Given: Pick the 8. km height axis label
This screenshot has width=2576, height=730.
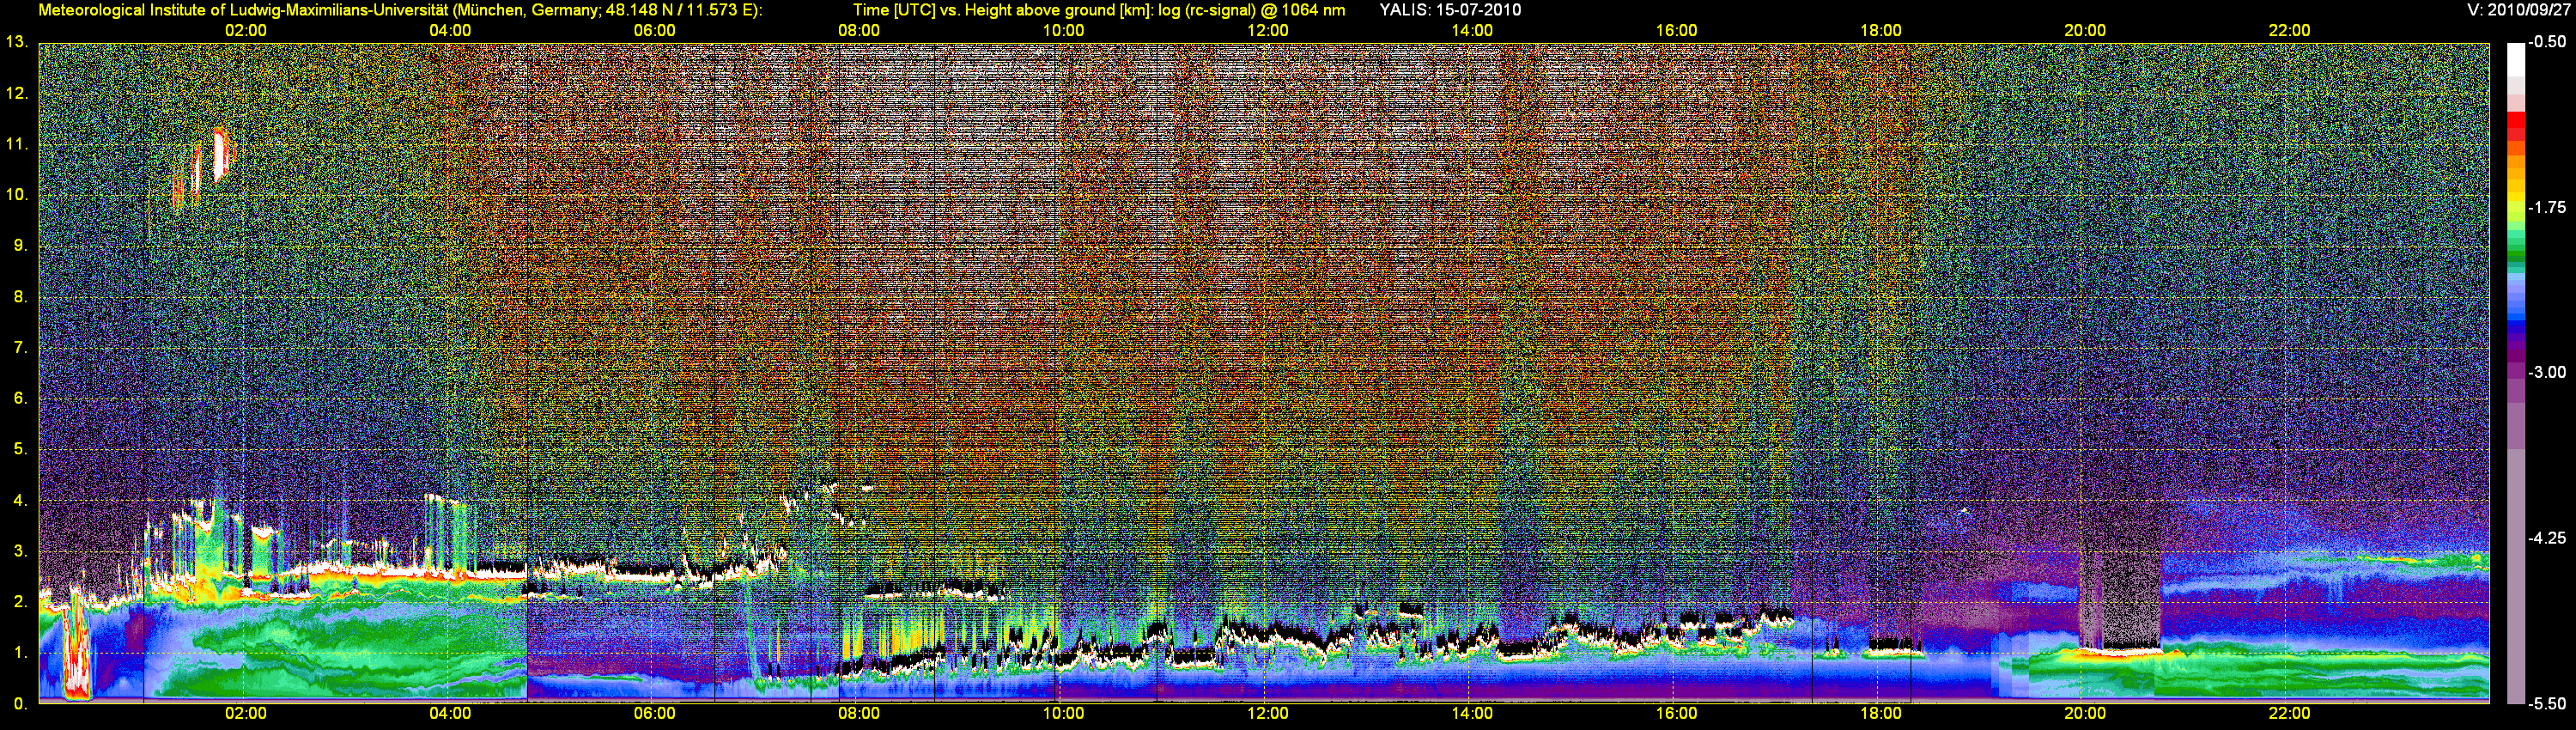Looking at the screenshot, I should click(x=20, y=297).
